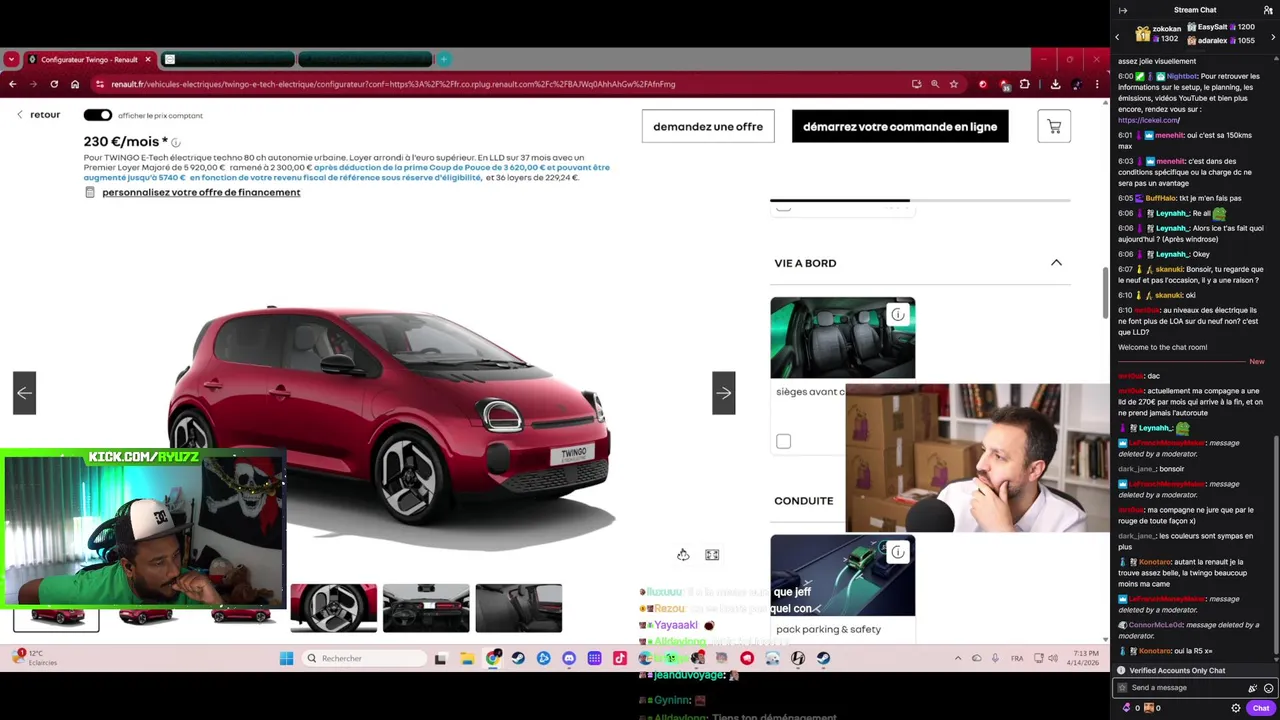The image size is (1280, 720).
Task: Switch to Configurateur Twingo tab
Action: (89, 60)
